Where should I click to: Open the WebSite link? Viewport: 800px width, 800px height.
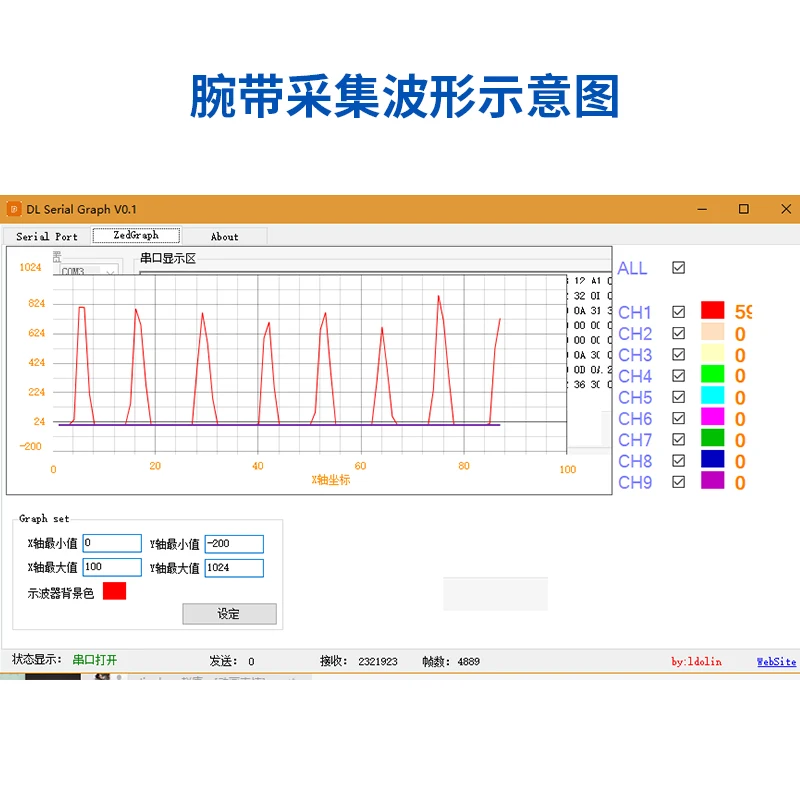tap(776, 662)
